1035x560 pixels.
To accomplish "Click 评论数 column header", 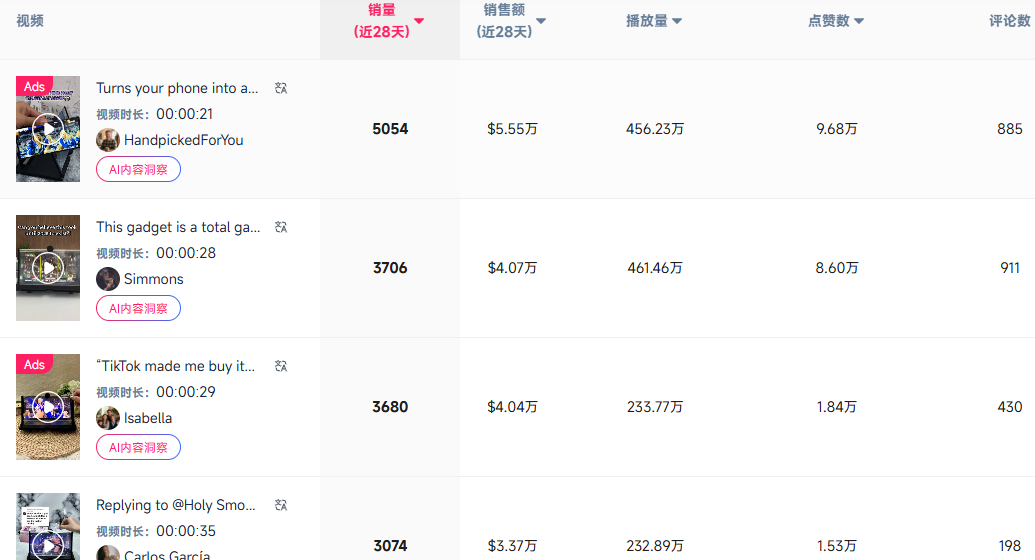I will (1010, 21).
